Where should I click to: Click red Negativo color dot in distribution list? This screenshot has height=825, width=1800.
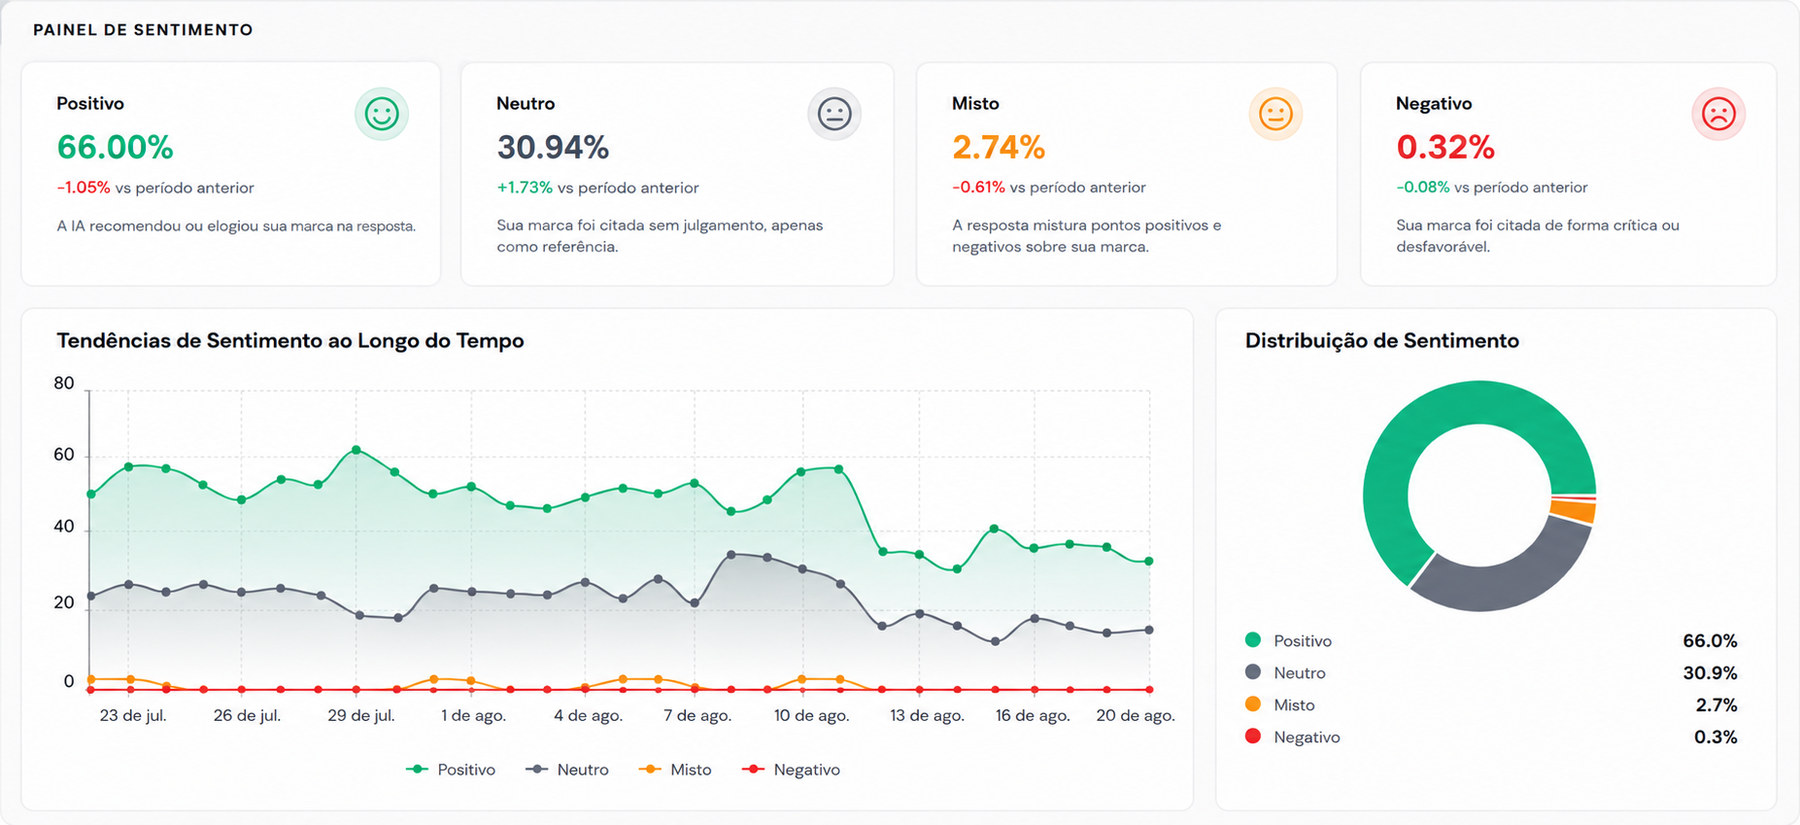pyautogui.click(x=1253, y=736)
